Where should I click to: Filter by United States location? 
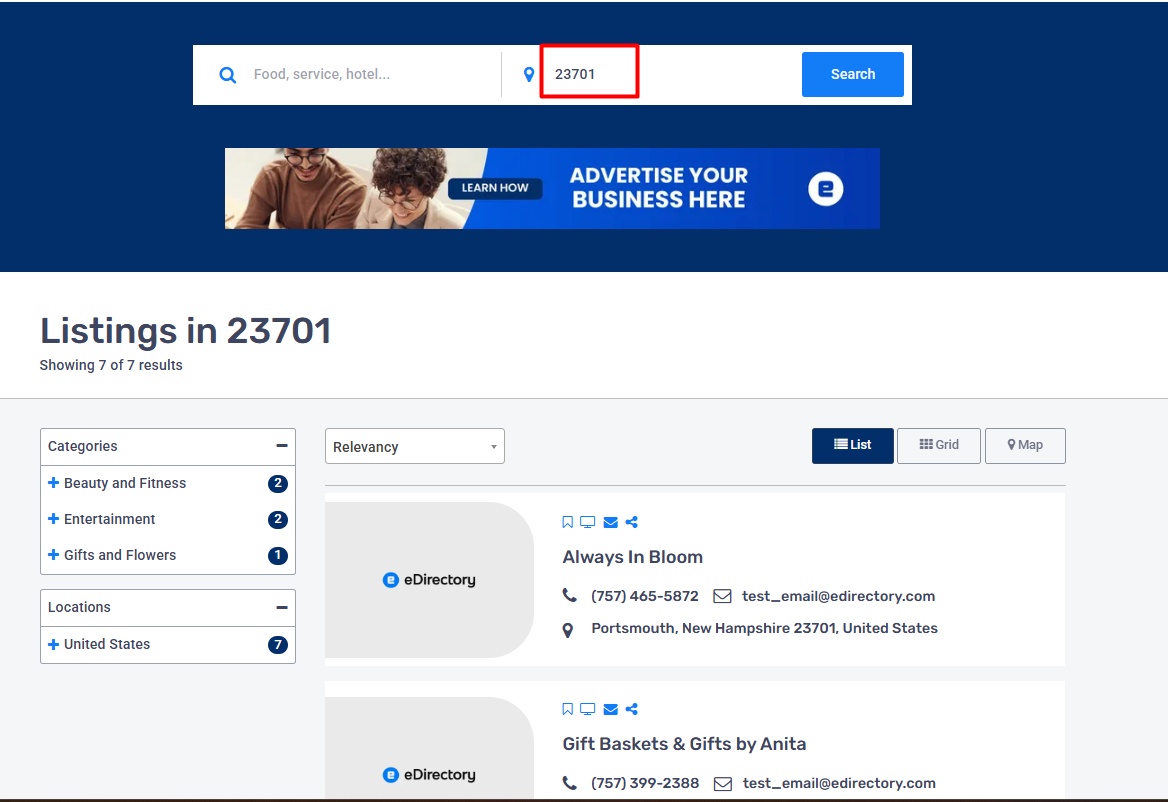[107, 644]
